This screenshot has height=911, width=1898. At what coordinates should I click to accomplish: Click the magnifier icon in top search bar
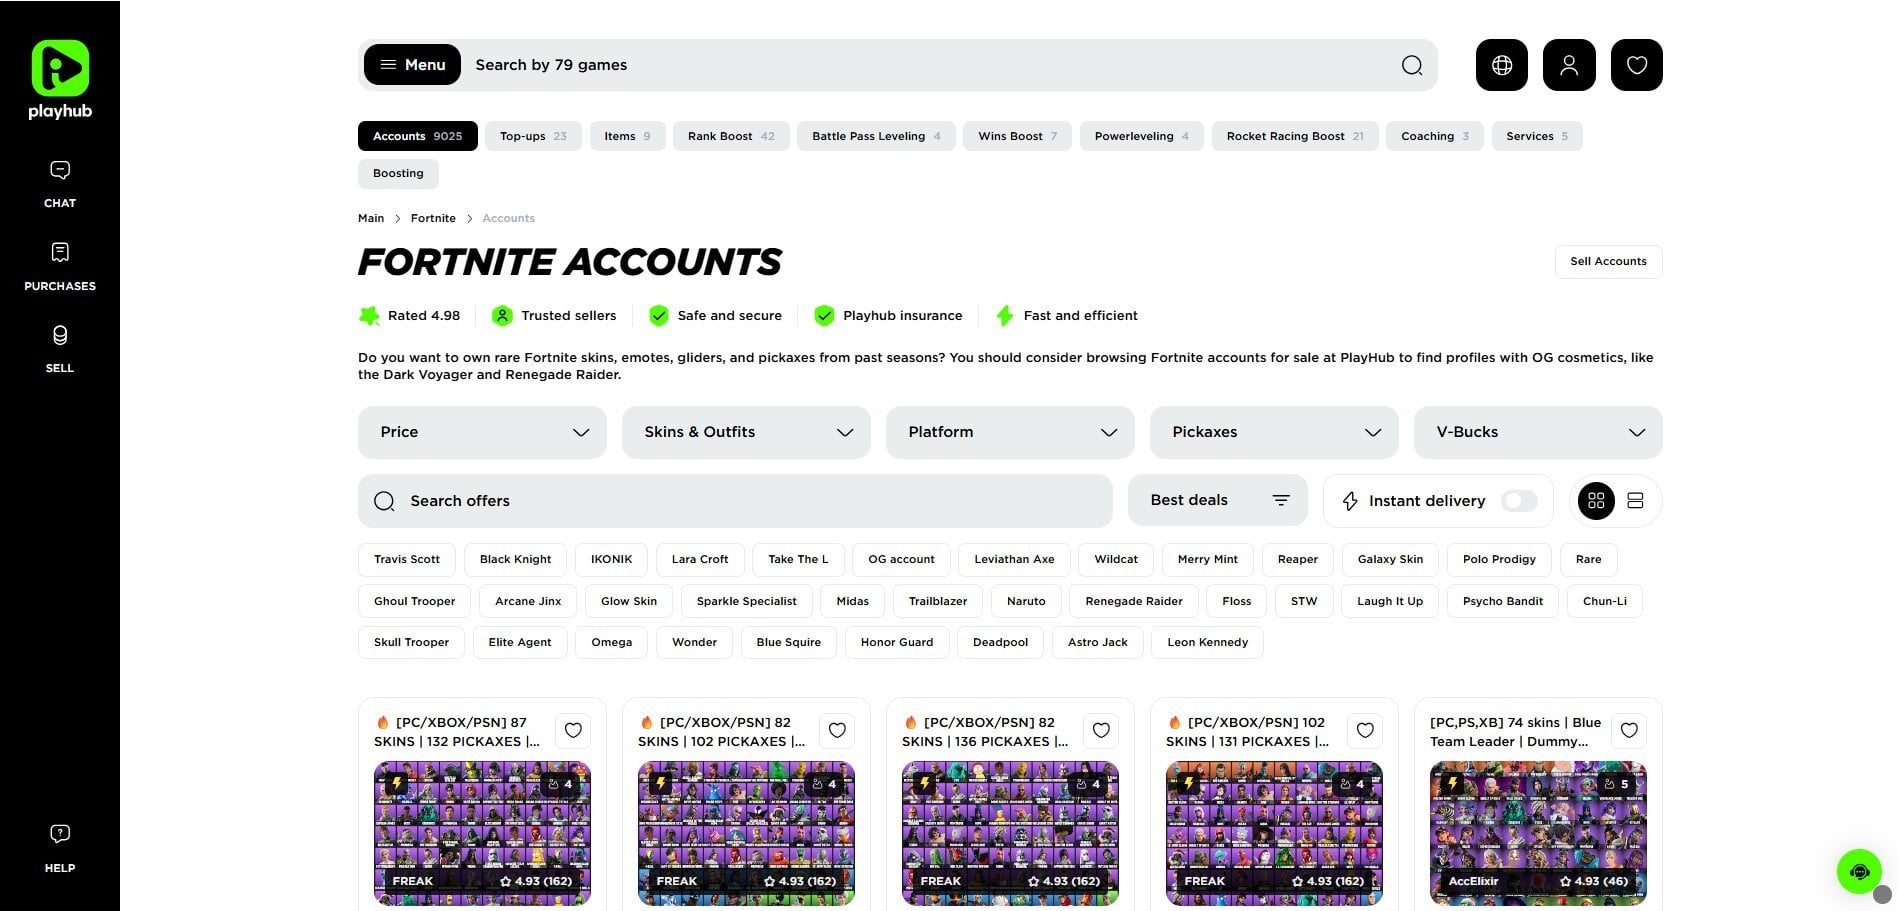[x=1411, y=66]
